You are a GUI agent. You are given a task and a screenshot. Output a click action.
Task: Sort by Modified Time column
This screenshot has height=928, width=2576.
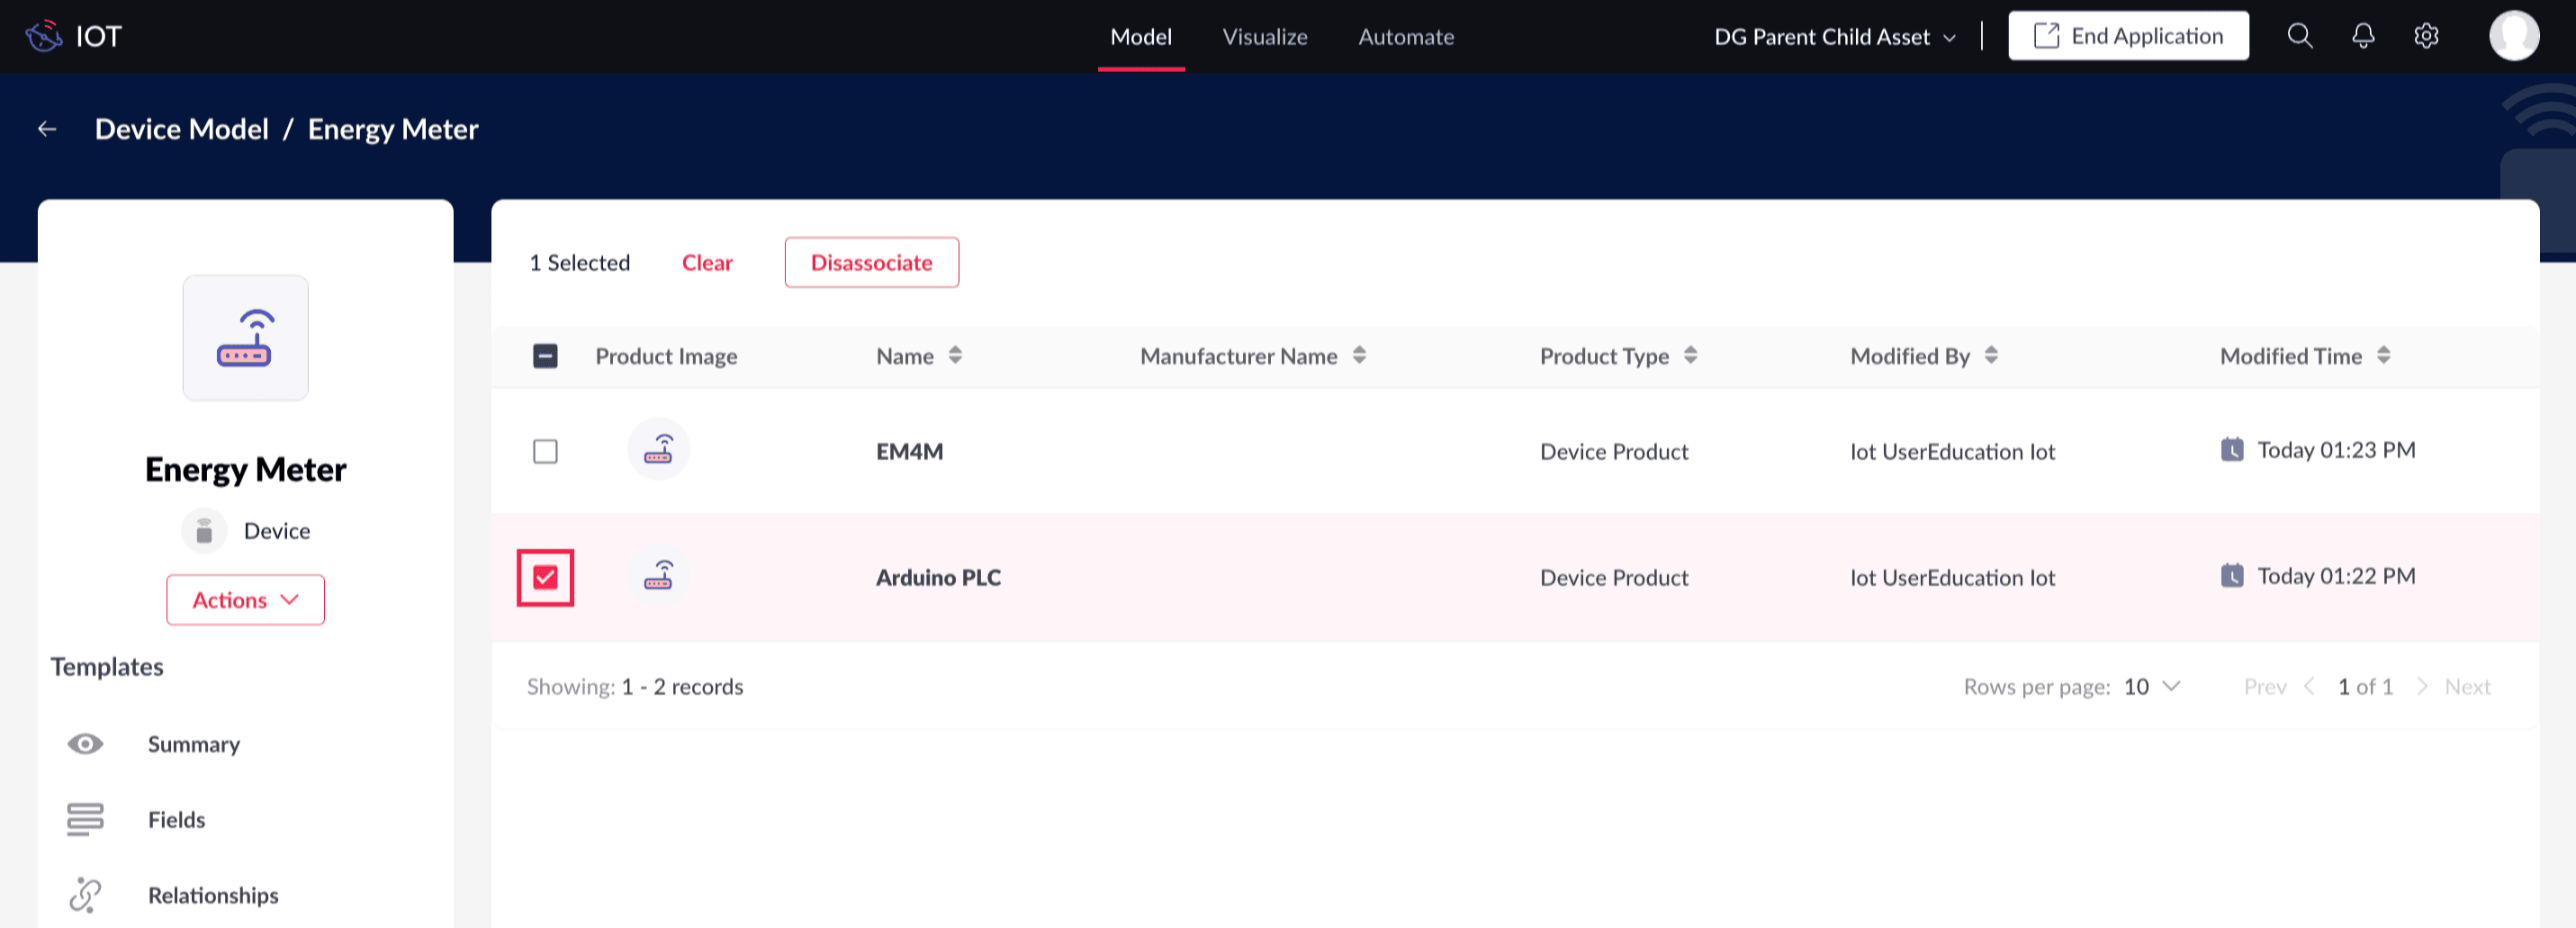click(2383, 355)
